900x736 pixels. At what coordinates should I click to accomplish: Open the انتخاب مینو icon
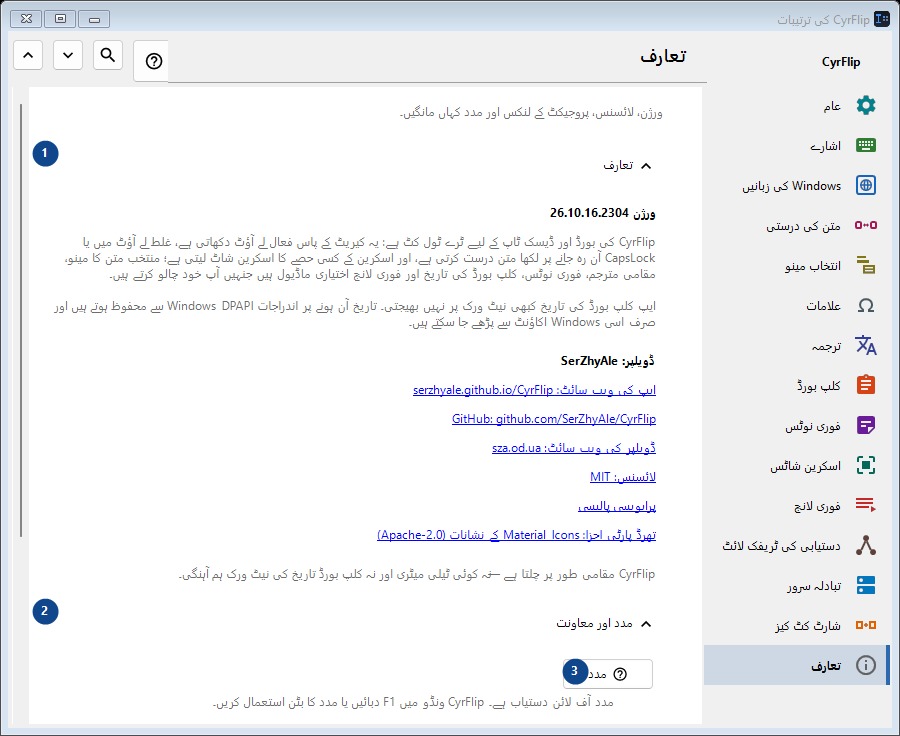pos(866,265)
